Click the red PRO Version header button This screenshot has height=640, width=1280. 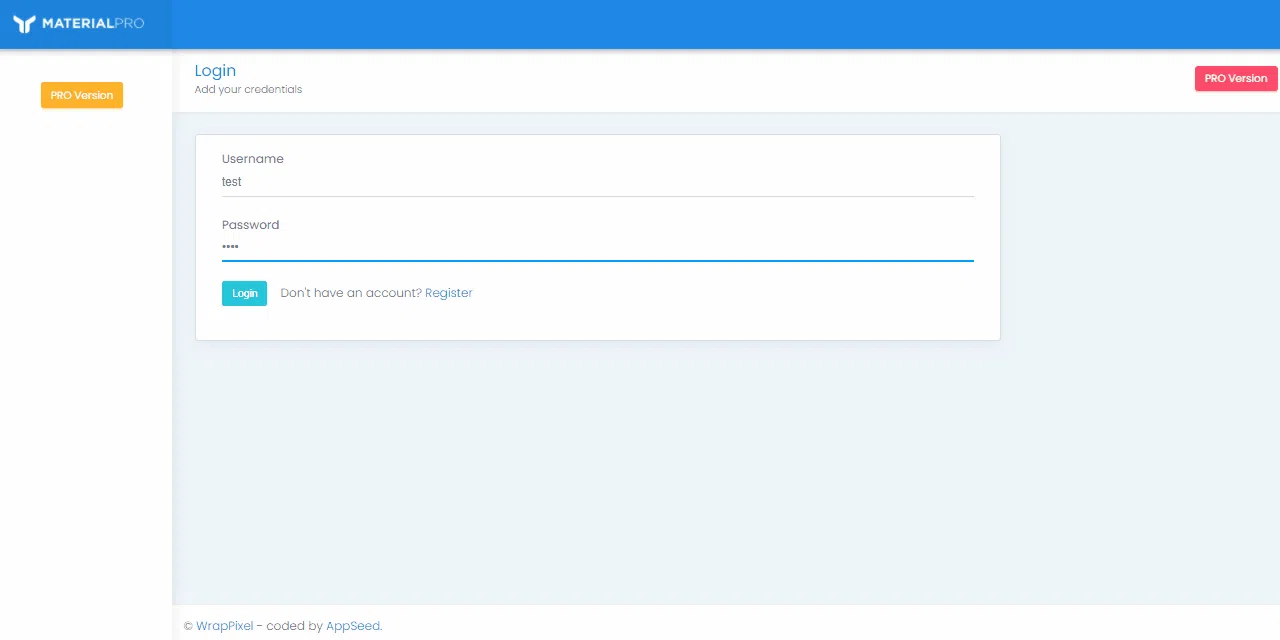coord(1236,78)
